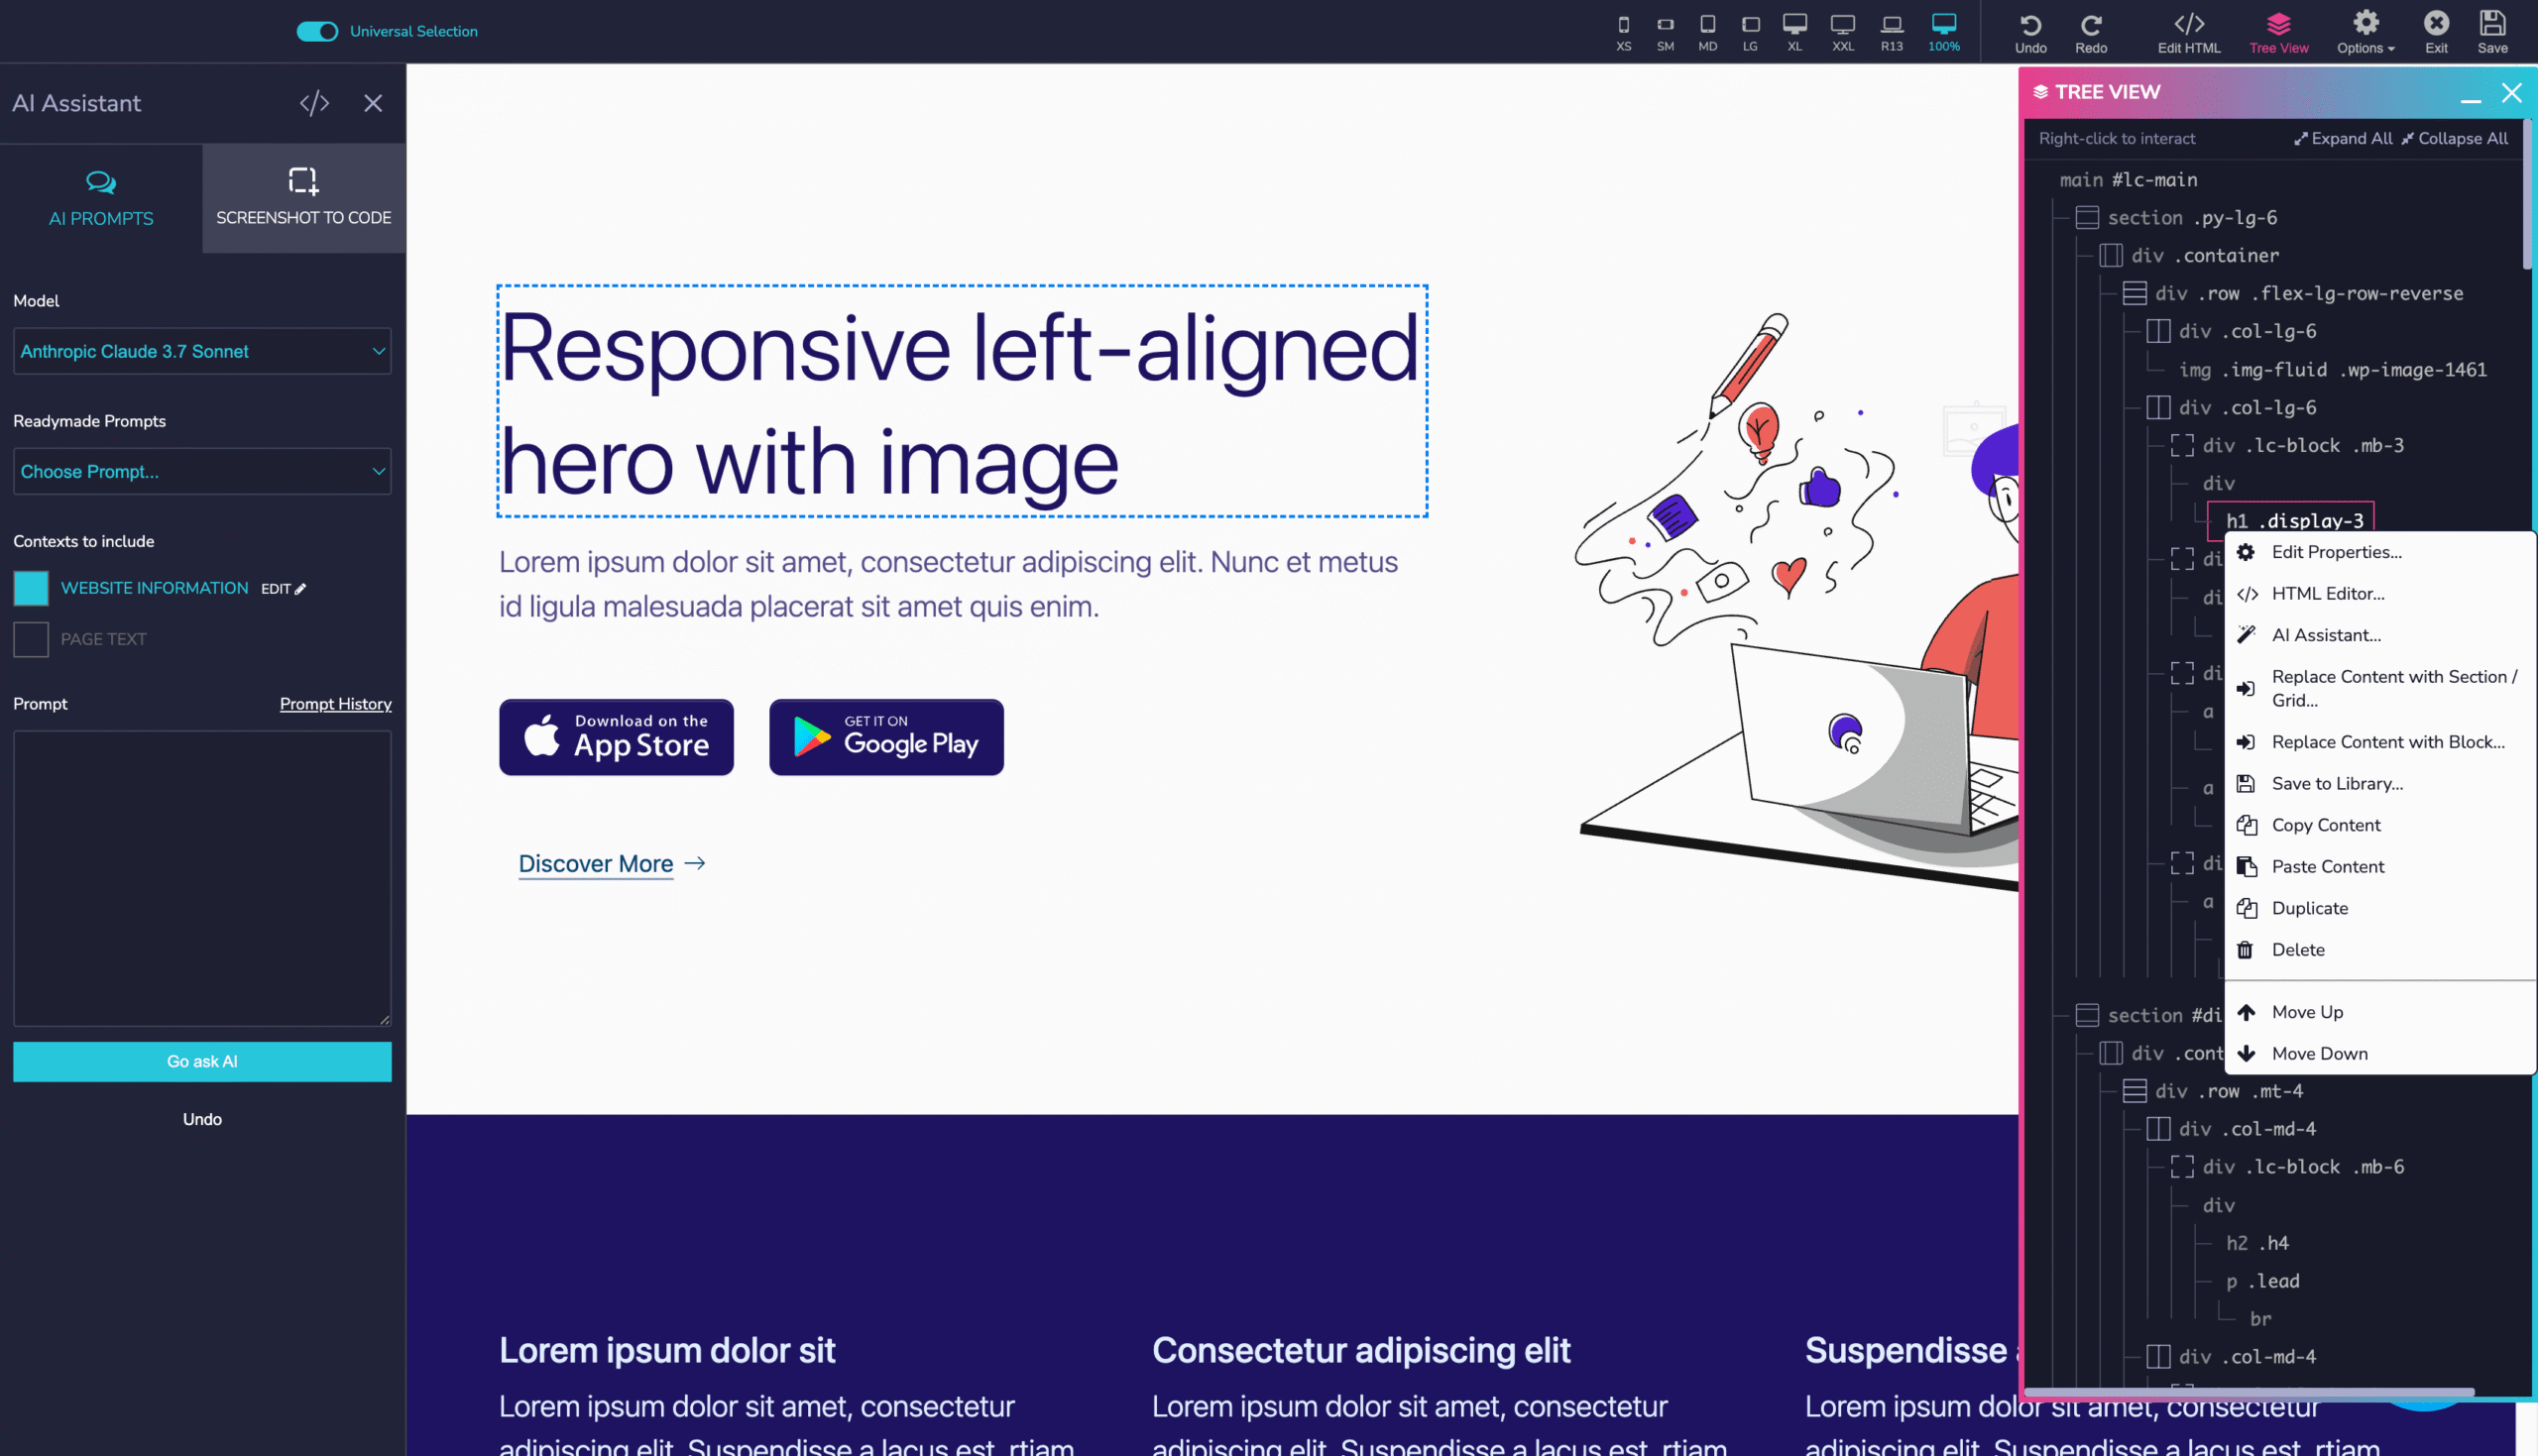Viewport: 2538px width, 1456px height.
Task: Uncheck the Website Information context checkbox
Action: tap(31, 588)
